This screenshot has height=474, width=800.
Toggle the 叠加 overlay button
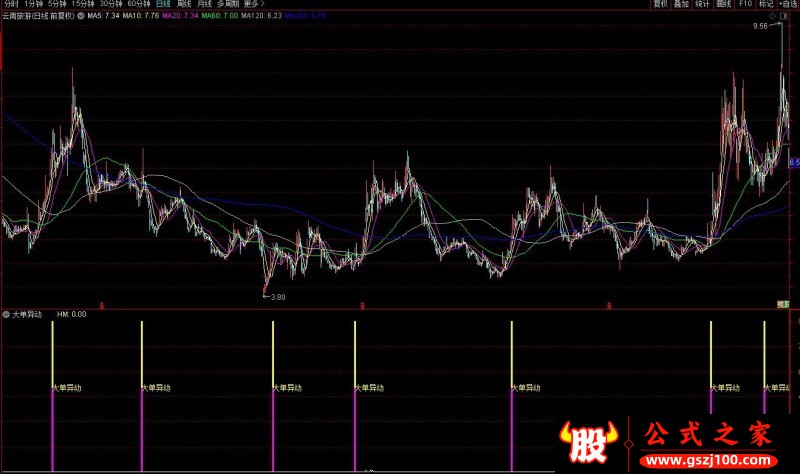click(681, 4)
